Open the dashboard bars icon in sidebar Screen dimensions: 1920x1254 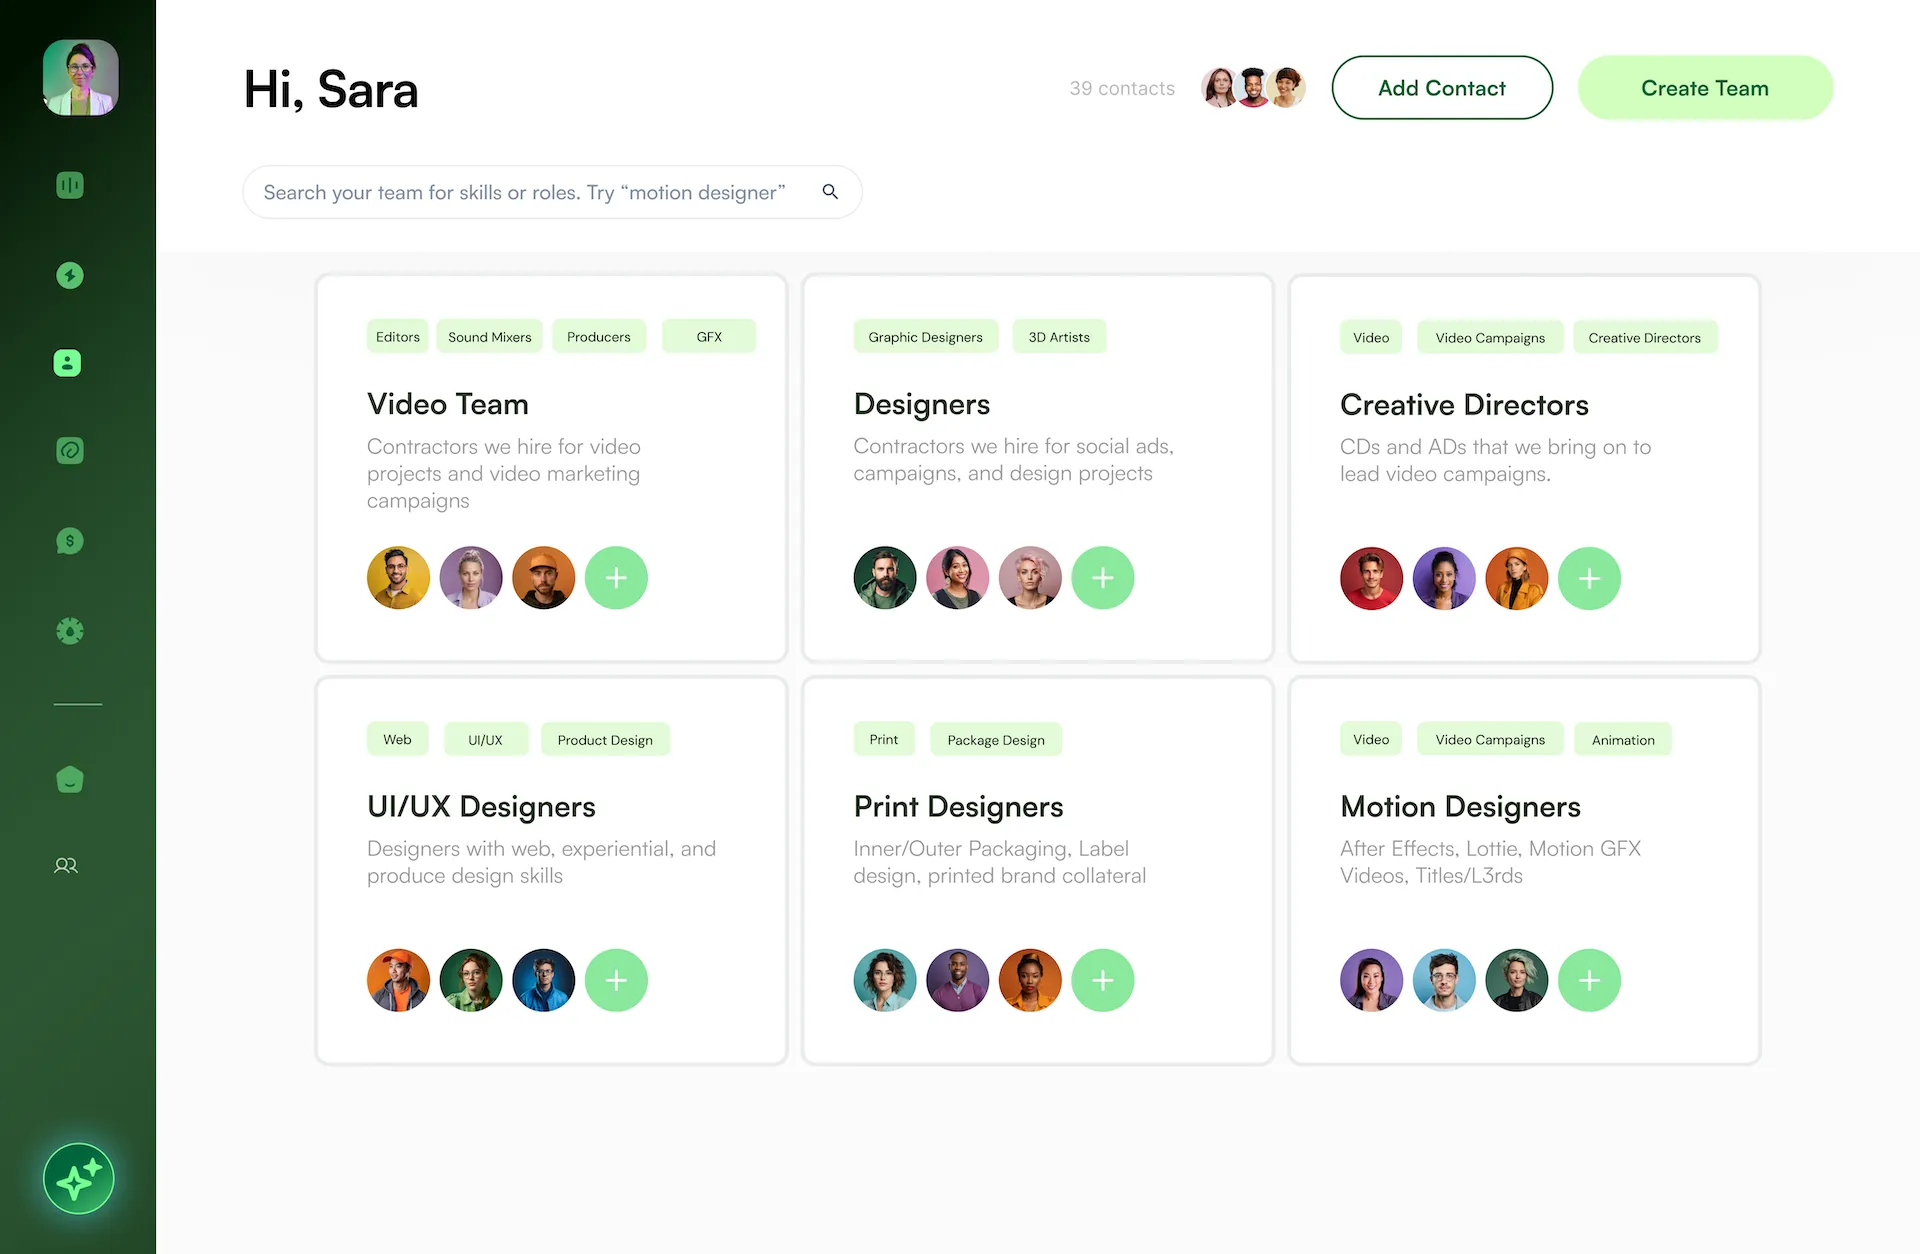coord(70,185)
